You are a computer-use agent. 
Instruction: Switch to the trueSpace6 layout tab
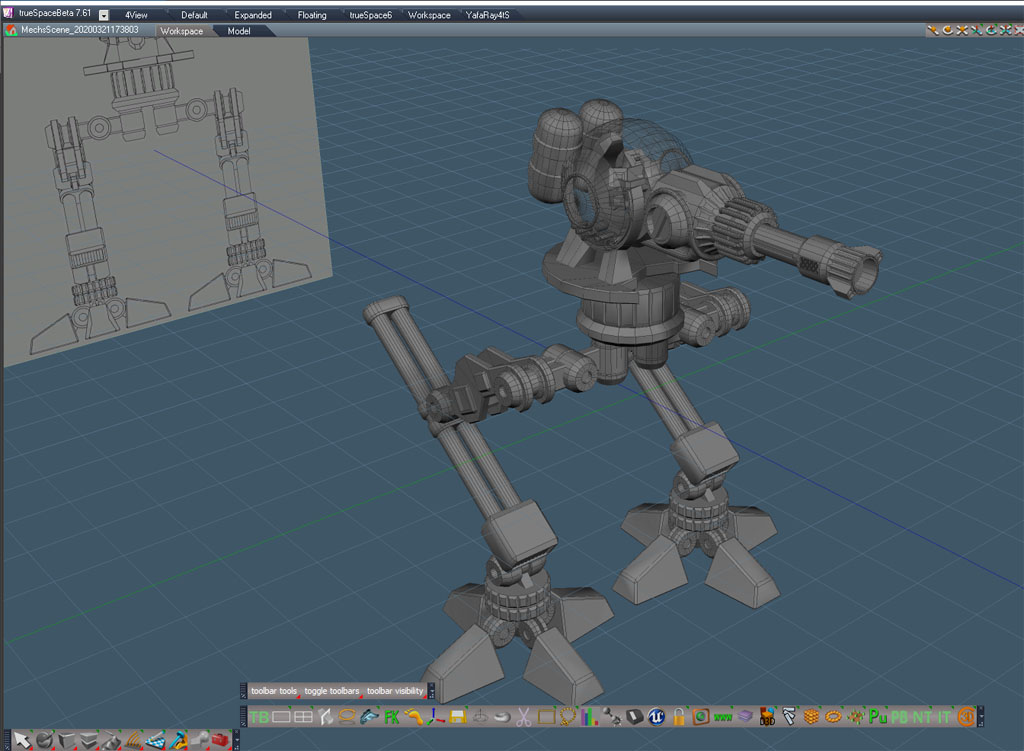[x=370, y=15]
